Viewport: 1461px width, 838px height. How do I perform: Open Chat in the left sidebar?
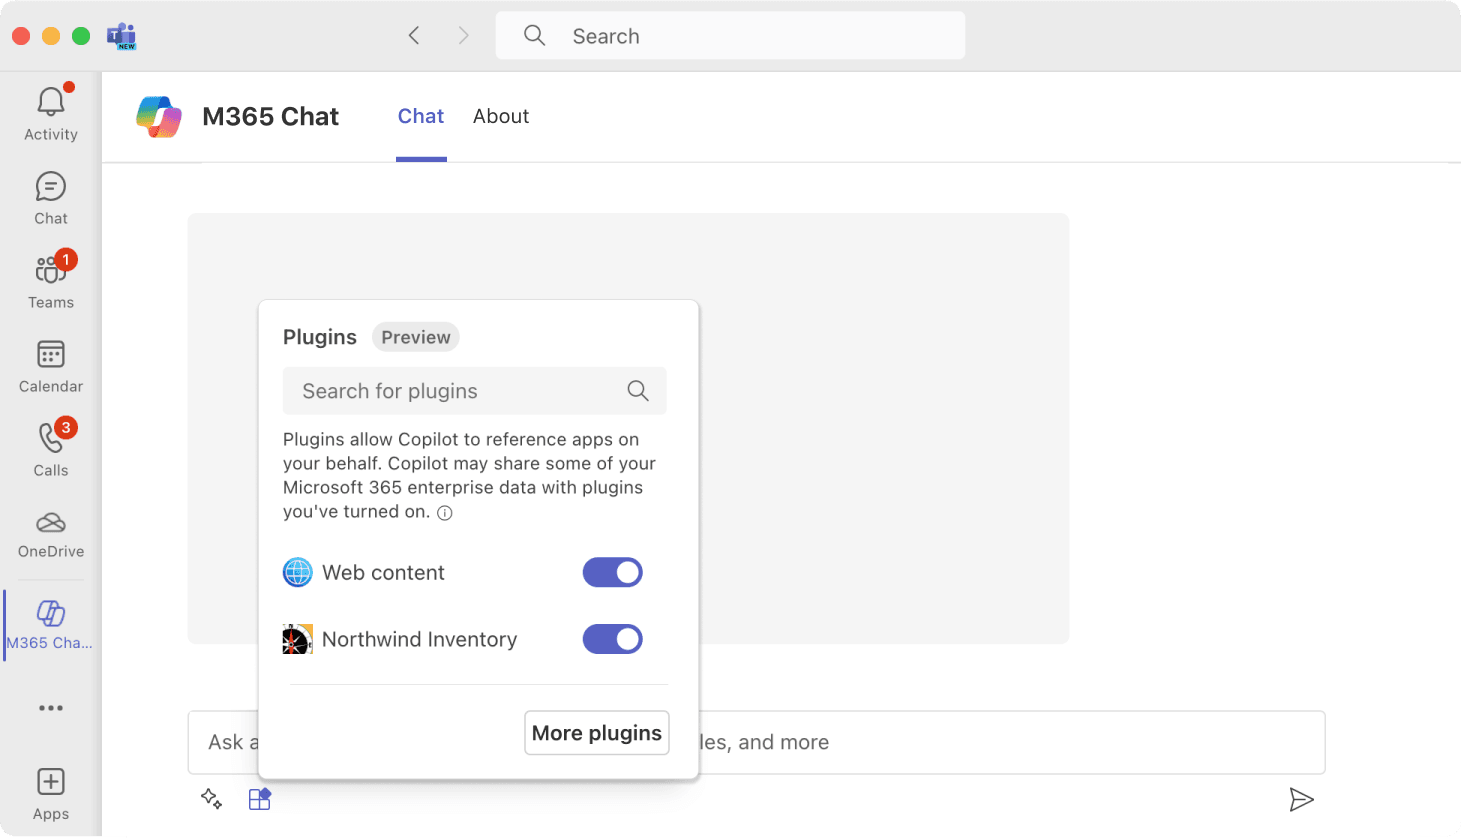click(50, 188)
